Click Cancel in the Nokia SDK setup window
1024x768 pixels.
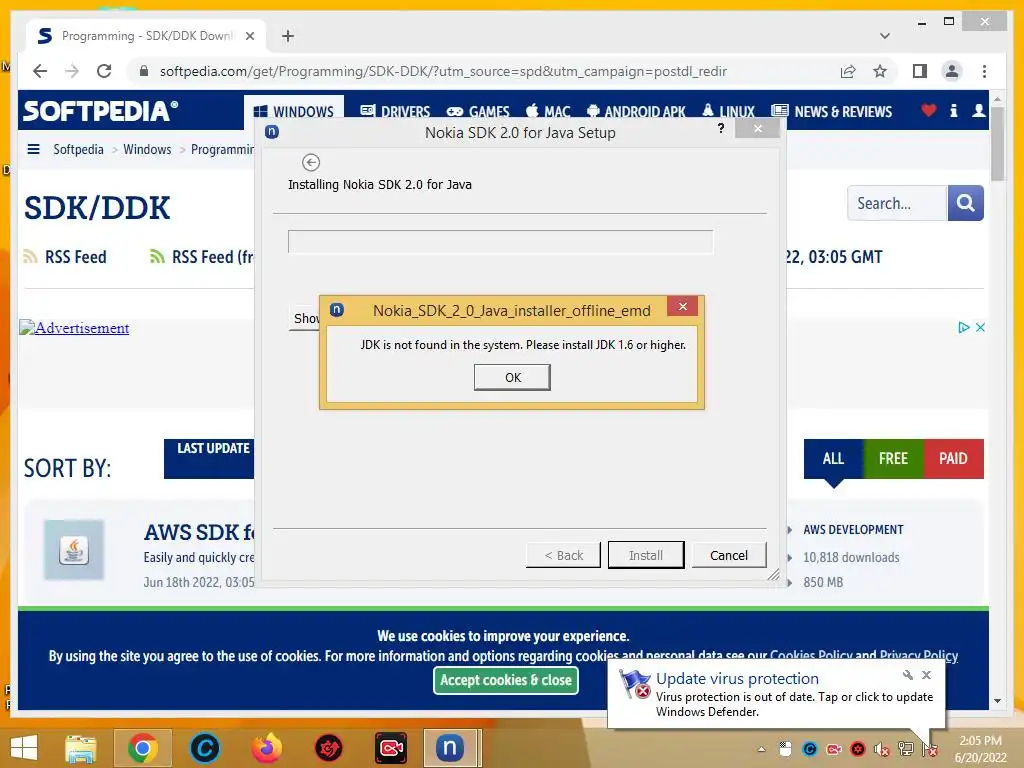click(729, 555)
